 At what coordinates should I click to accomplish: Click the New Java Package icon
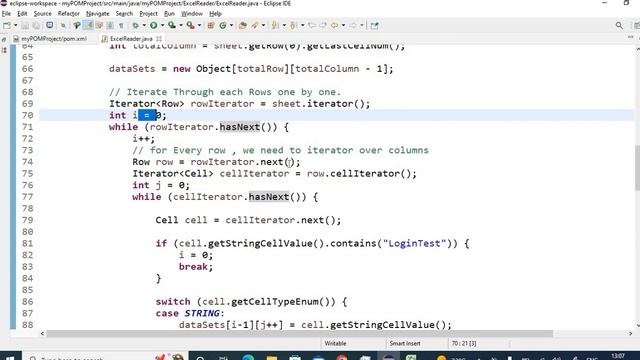click(x=211, y=25)
